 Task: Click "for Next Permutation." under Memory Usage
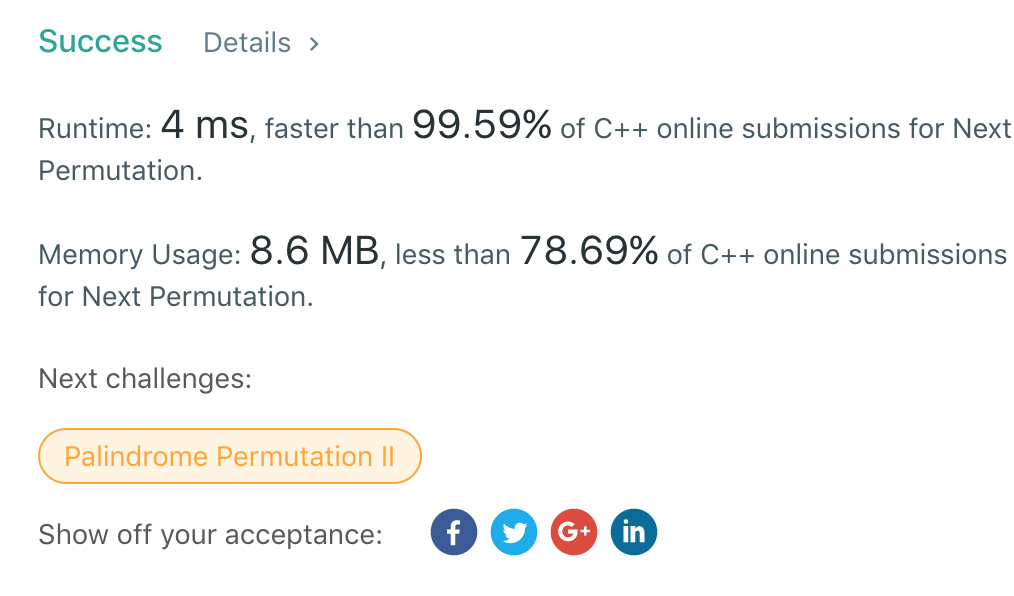point(175,297)
